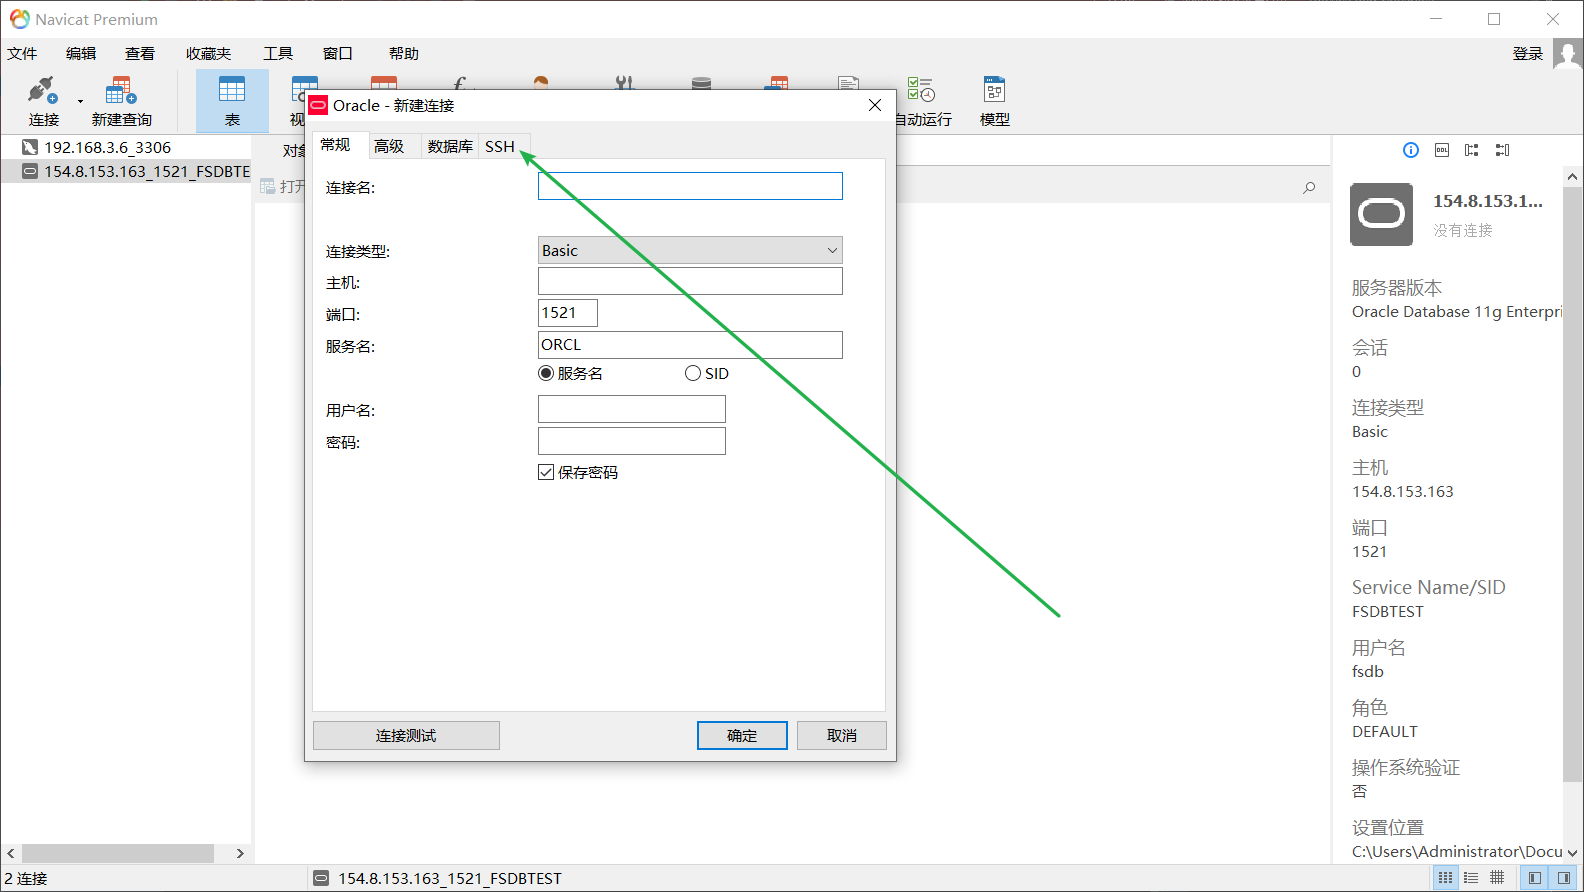The width and height of the screenshot is (1584, 892).
Task: Click the status bar connection icon before 154.8.153.163_1521_FSDBTEST
Action: click(x=321, y=878)
